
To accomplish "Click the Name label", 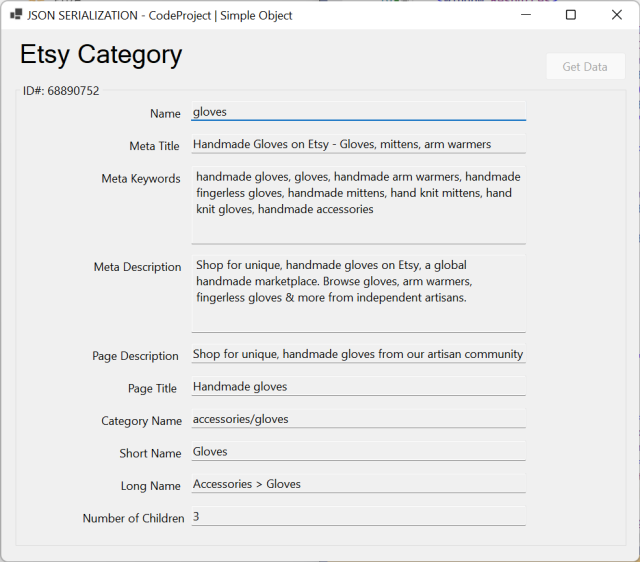I will 165,113.
